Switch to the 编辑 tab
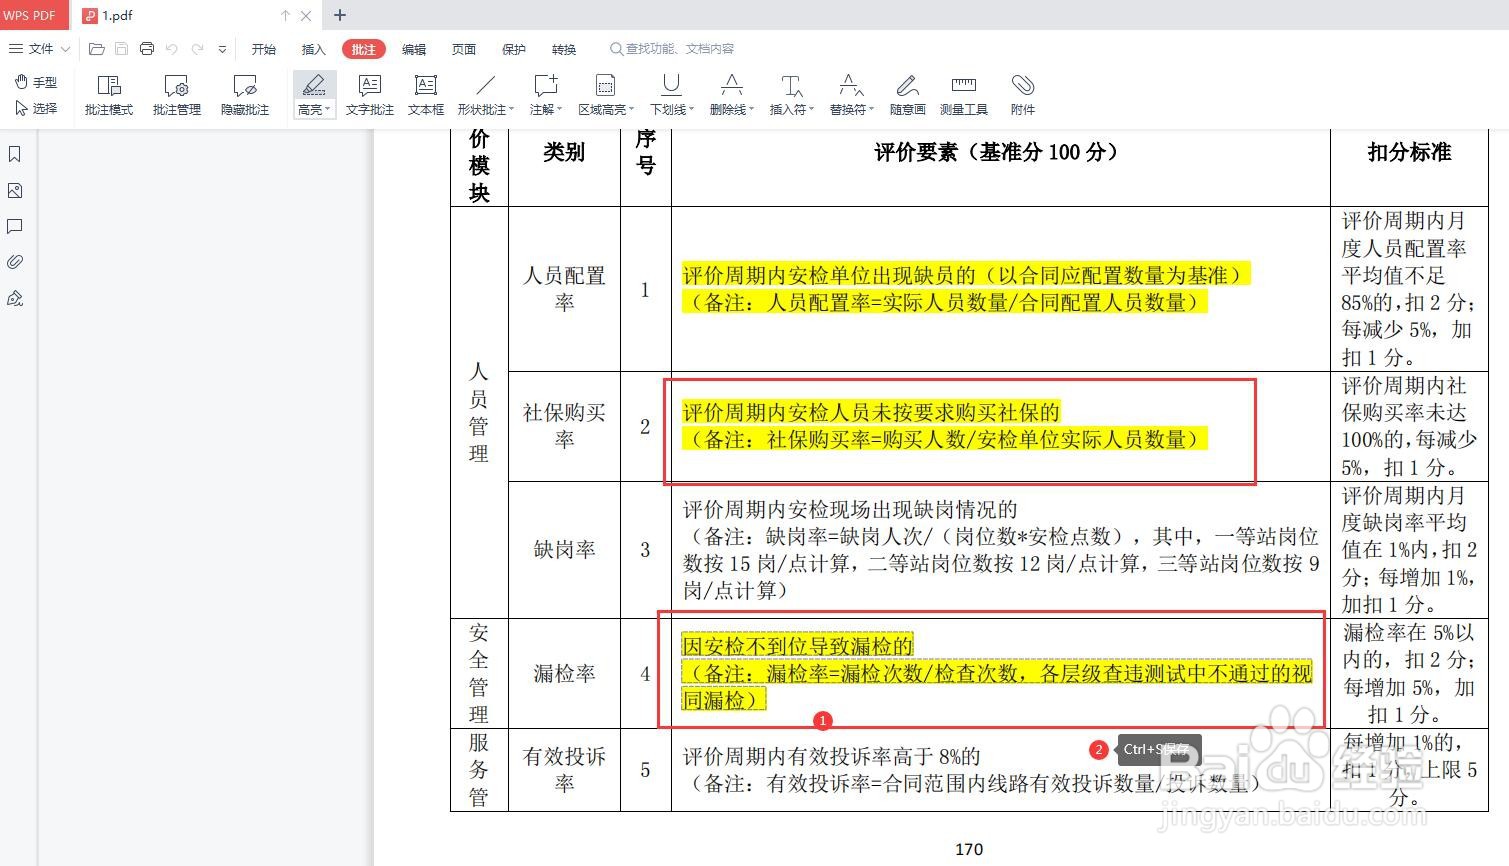The height and width of the screenshot is (866, 1509). click(414, 49)
